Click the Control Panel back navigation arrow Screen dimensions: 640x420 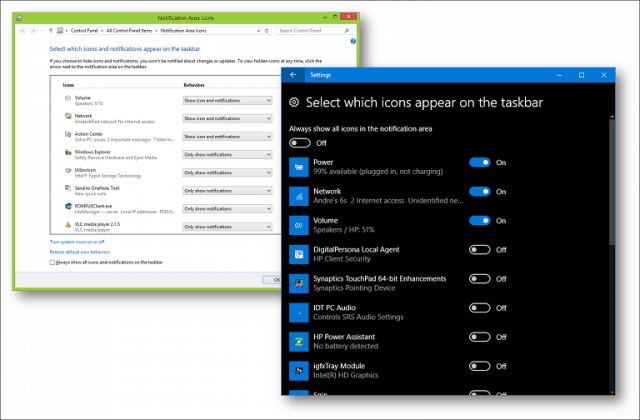[x=22, y=31]
